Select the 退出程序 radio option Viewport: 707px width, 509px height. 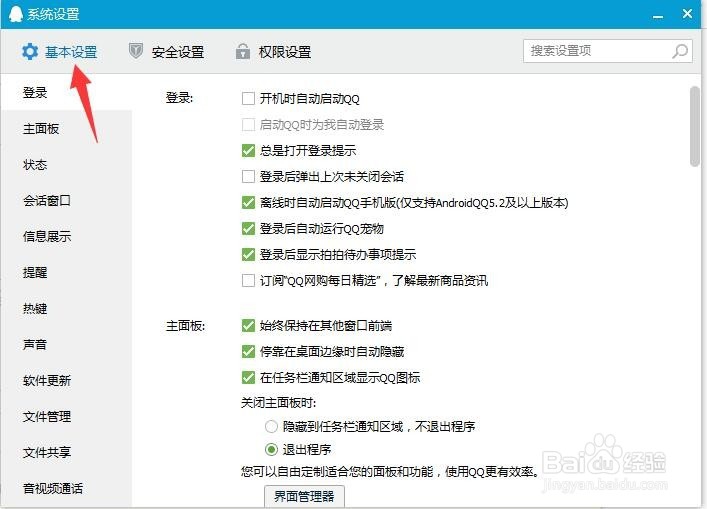(271, 449)
